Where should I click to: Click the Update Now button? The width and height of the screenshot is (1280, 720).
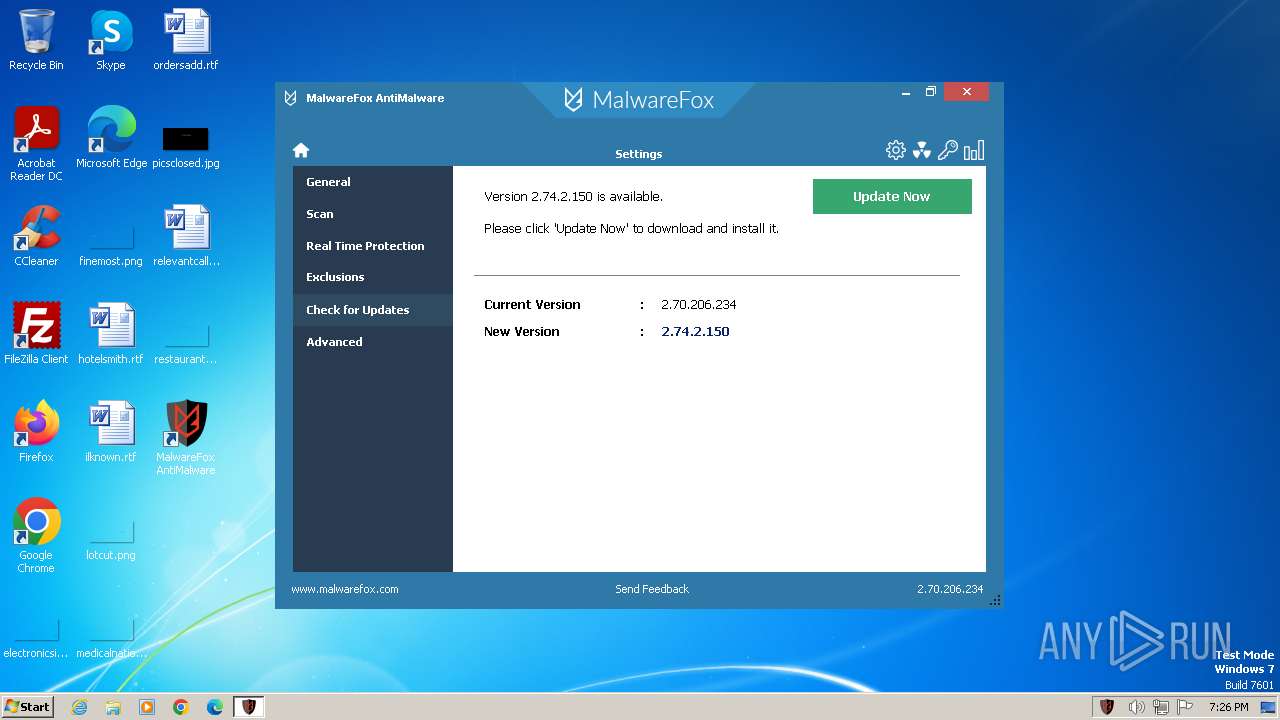(892, 196)
